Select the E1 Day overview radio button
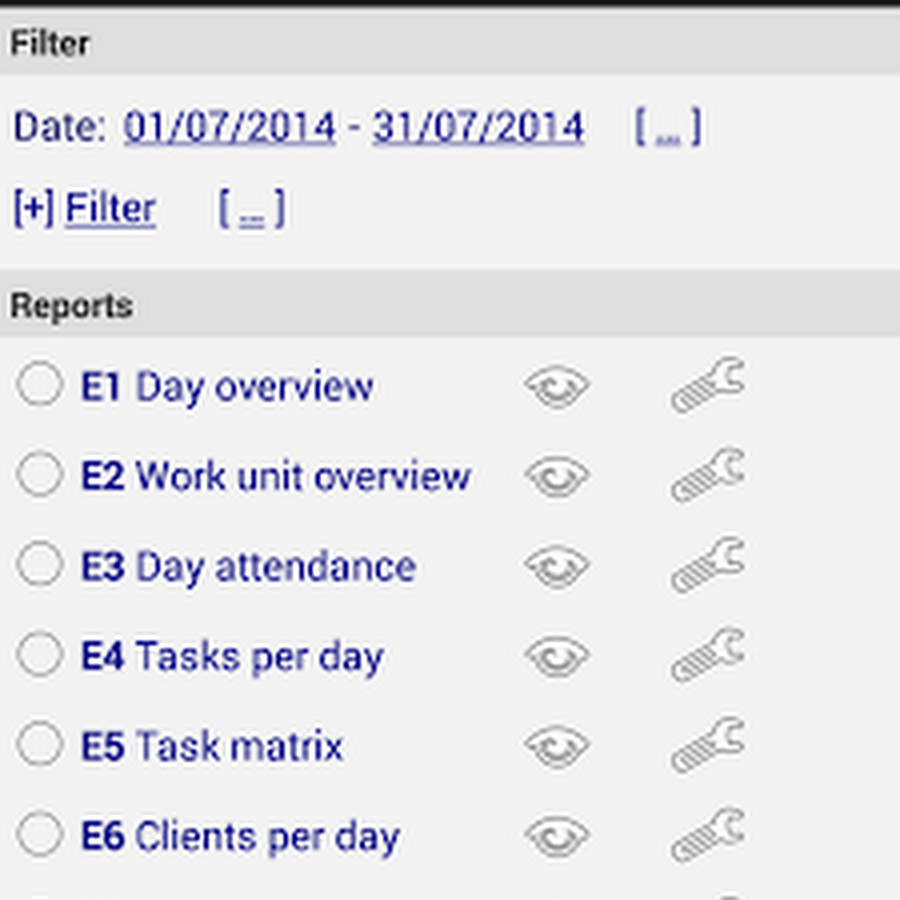This screenshot has width=900, height=900. 40,385
